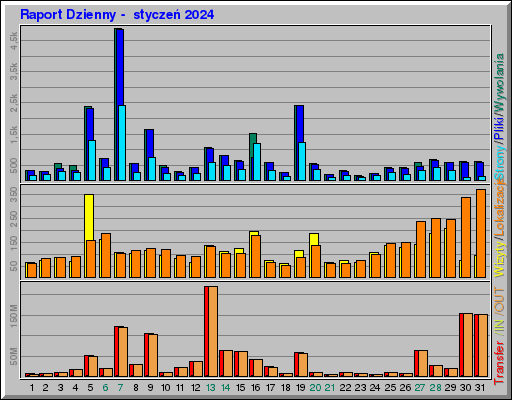Image resolution: width=512 pixels, height=400 pixels.
Task: Click the title 'Raport Dzienny - styczeń 2024'
Action: 117,15
